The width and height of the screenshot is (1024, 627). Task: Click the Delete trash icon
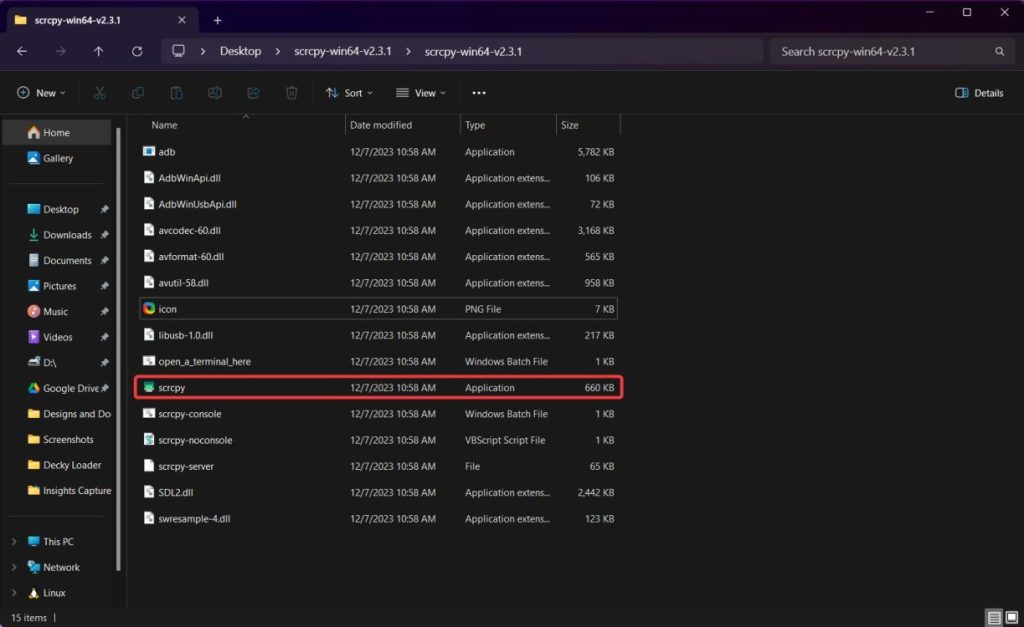pos(291,93)
